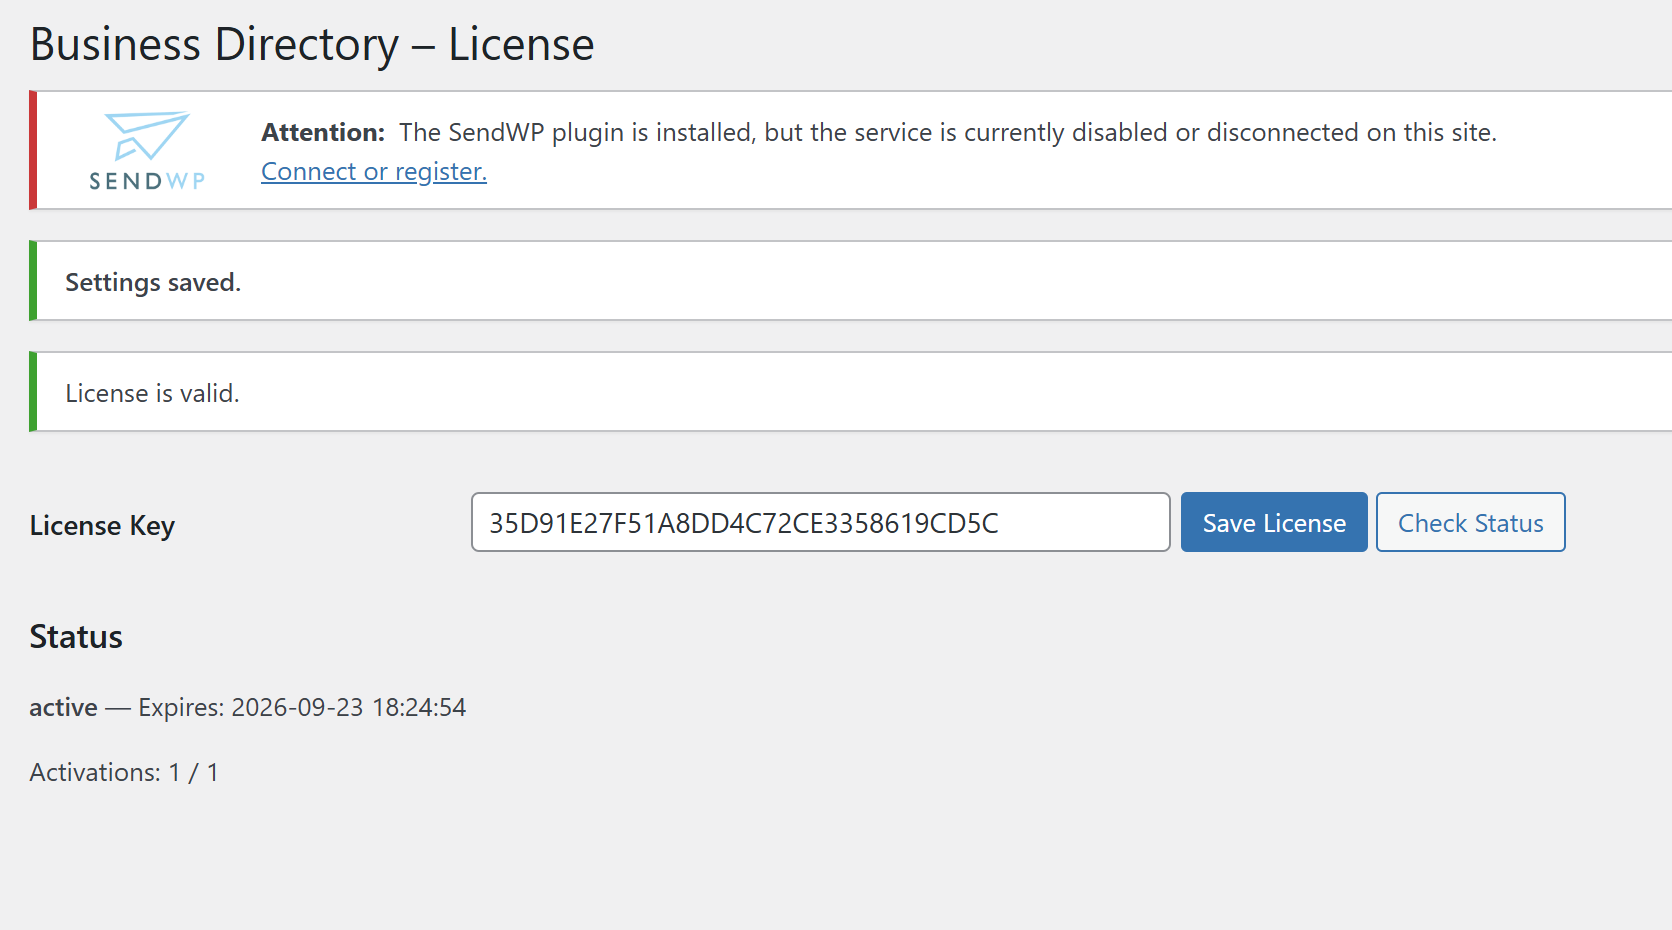Click the red bar on SendWP notice
This screenshot has height=930, width=1672.
click(x=33, y=150)
